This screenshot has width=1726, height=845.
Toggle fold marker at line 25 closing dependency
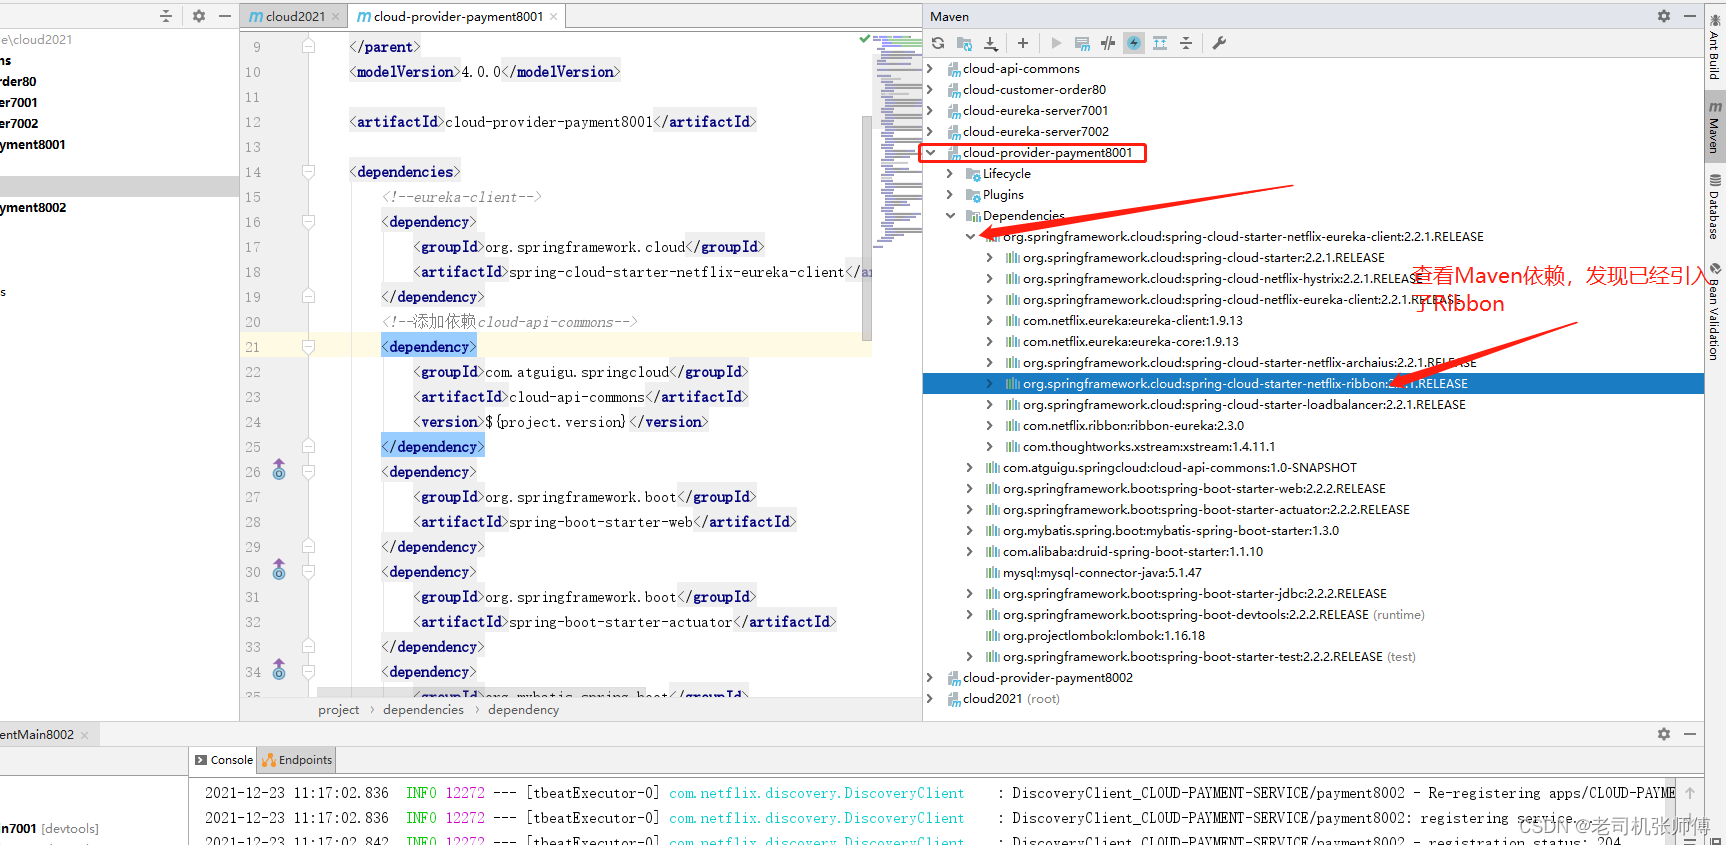(308, 447)
